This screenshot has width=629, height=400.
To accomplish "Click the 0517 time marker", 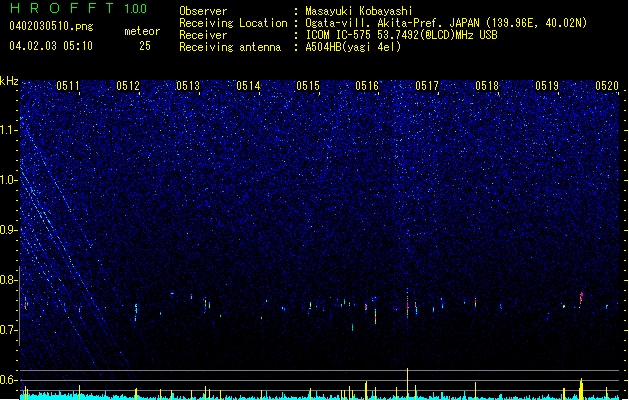I will (427, 86).
